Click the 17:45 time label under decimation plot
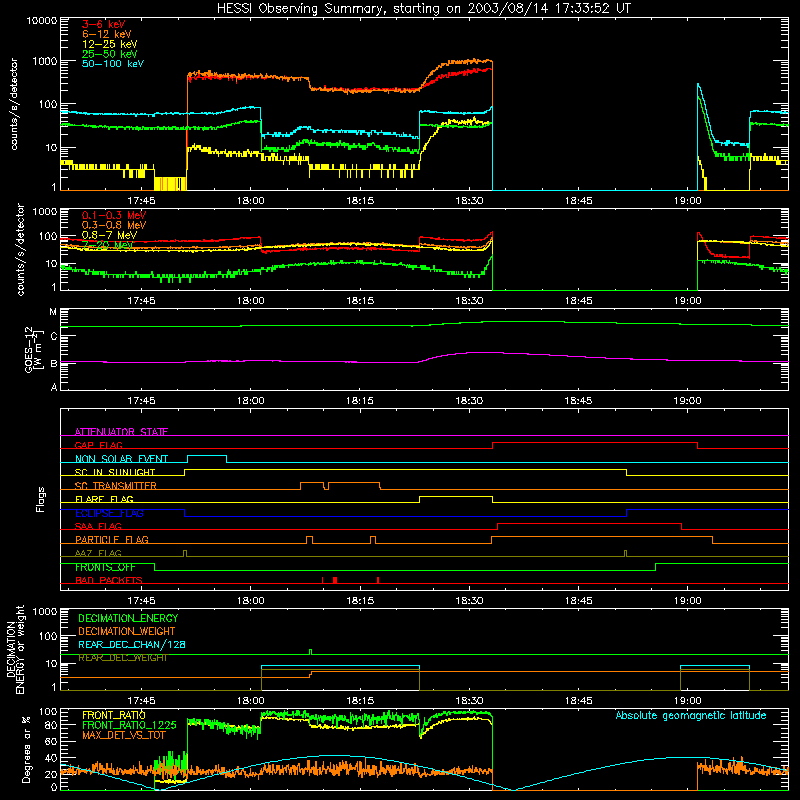Image resolution: width=800 pixels, height=800 pixels. pyautogui.click(x=141, y=701)
